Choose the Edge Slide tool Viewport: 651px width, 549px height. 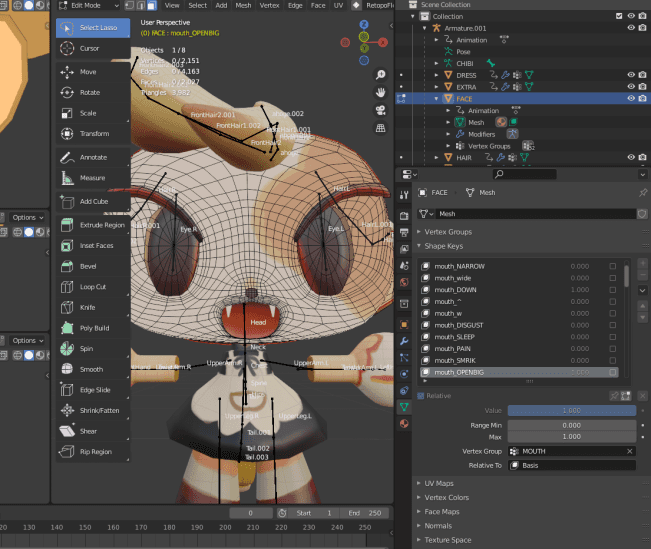[93, 390]
